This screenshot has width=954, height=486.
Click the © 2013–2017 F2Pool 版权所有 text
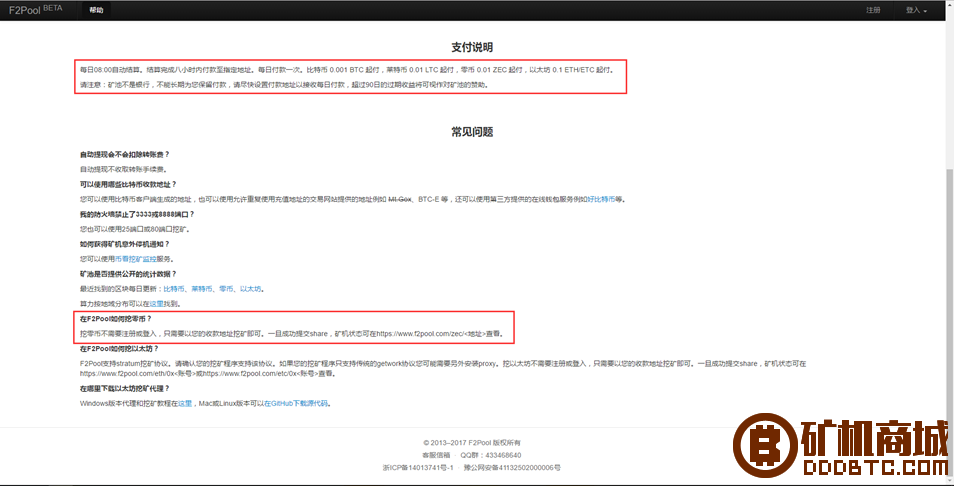click(x=472, y=442)
